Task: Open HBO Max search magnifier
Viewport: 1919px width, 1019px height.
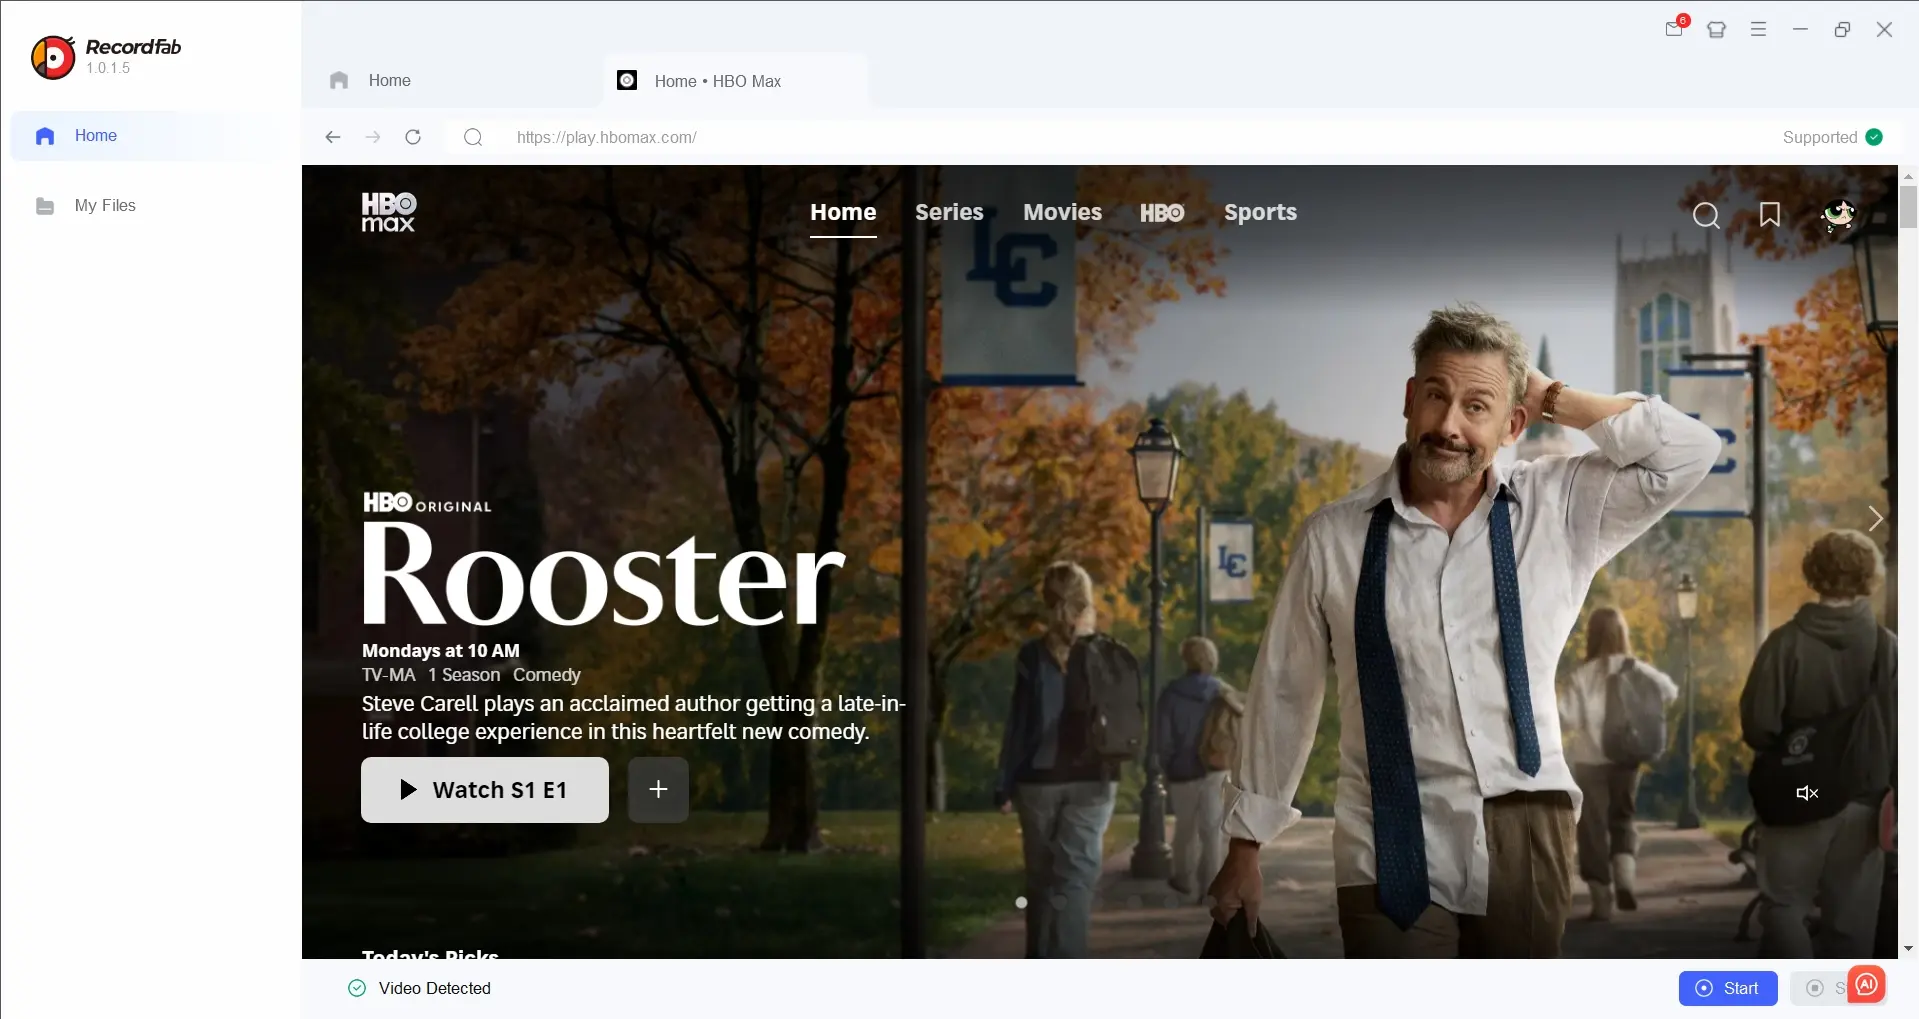Action: (1706, 215)
